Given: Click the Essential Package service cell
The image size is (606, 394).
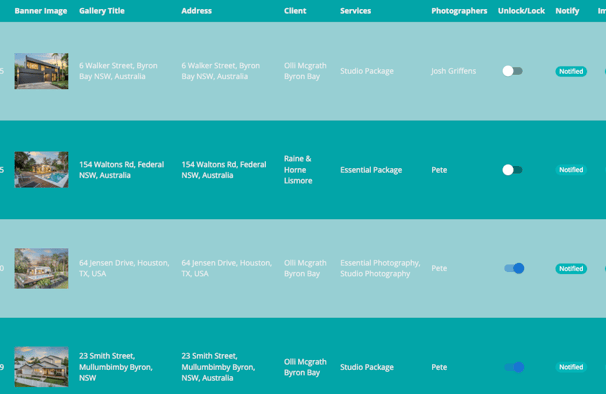Looking at the screenshot, I should 371,170.
